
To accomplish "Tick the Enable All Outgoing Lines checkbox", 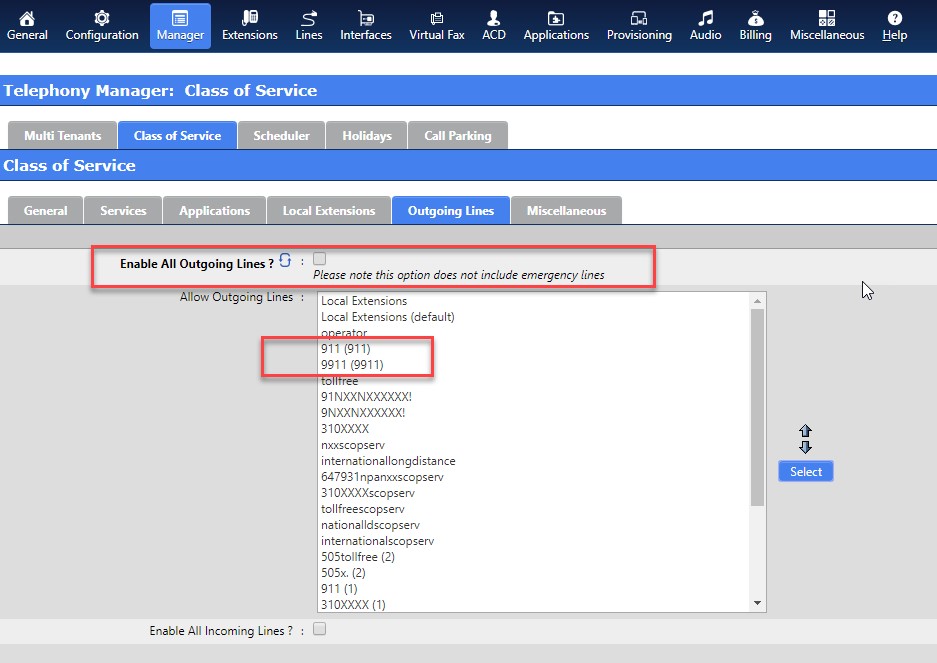I will pyautogui.click(x=320, y=258).
